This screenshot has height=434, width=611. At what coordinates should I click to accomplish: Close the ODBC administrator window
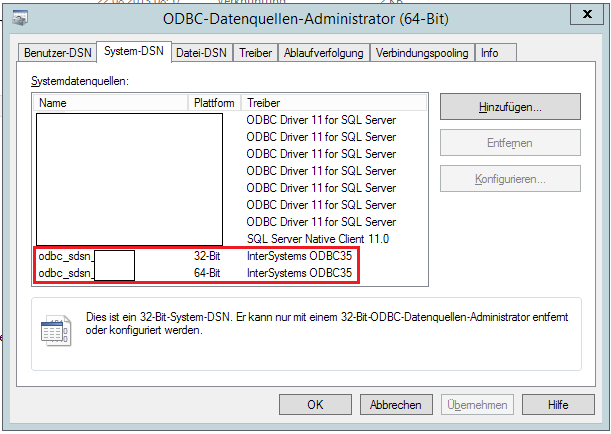[x=587, y=14]
